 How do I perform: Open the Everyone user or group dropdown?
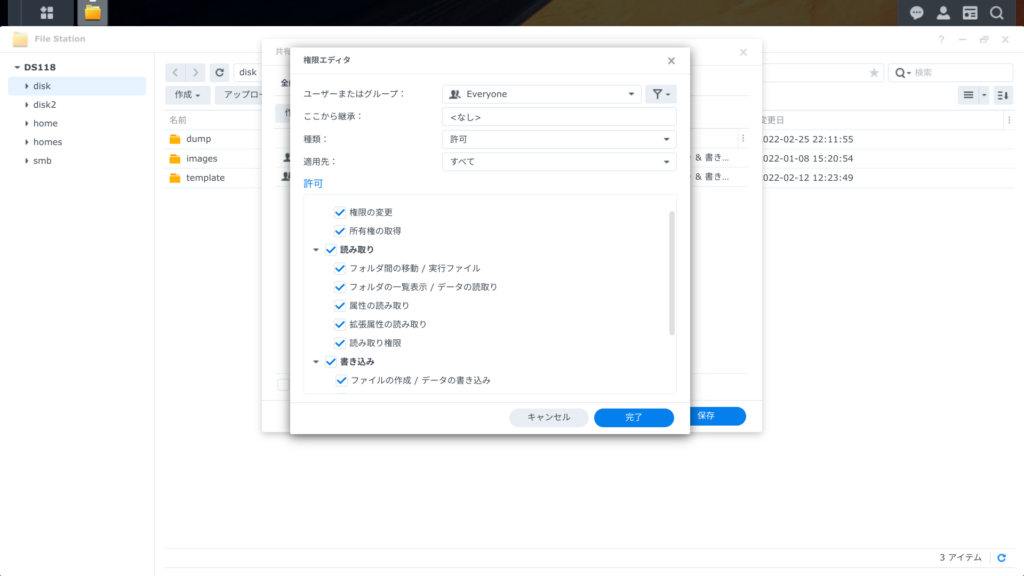[x=541, y=94]
